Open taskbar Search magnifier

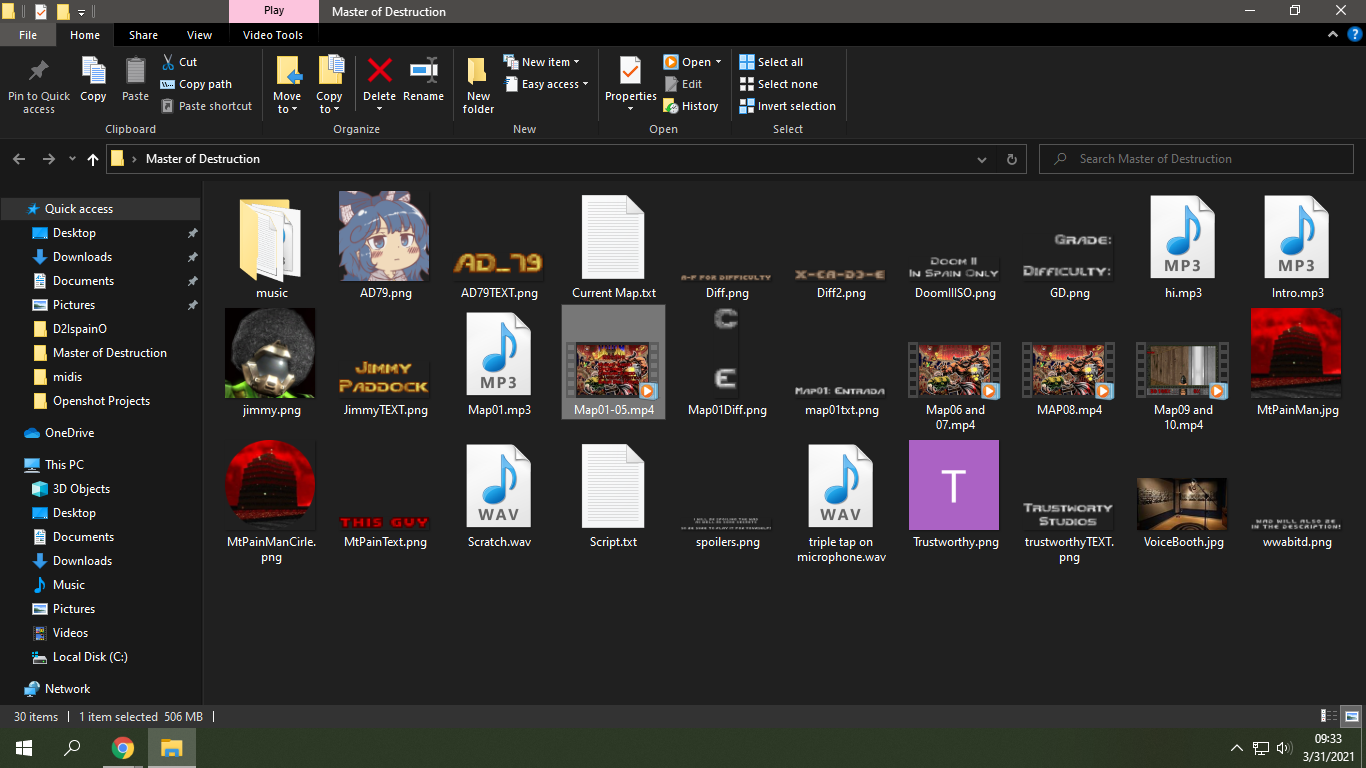coord(72,748)
